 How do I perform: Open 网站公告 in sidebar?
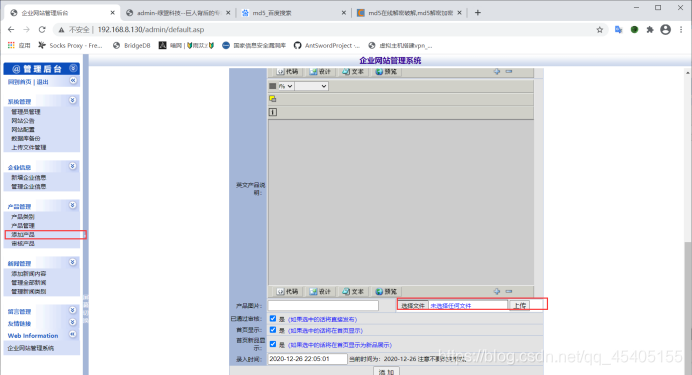tap(23, 120)
